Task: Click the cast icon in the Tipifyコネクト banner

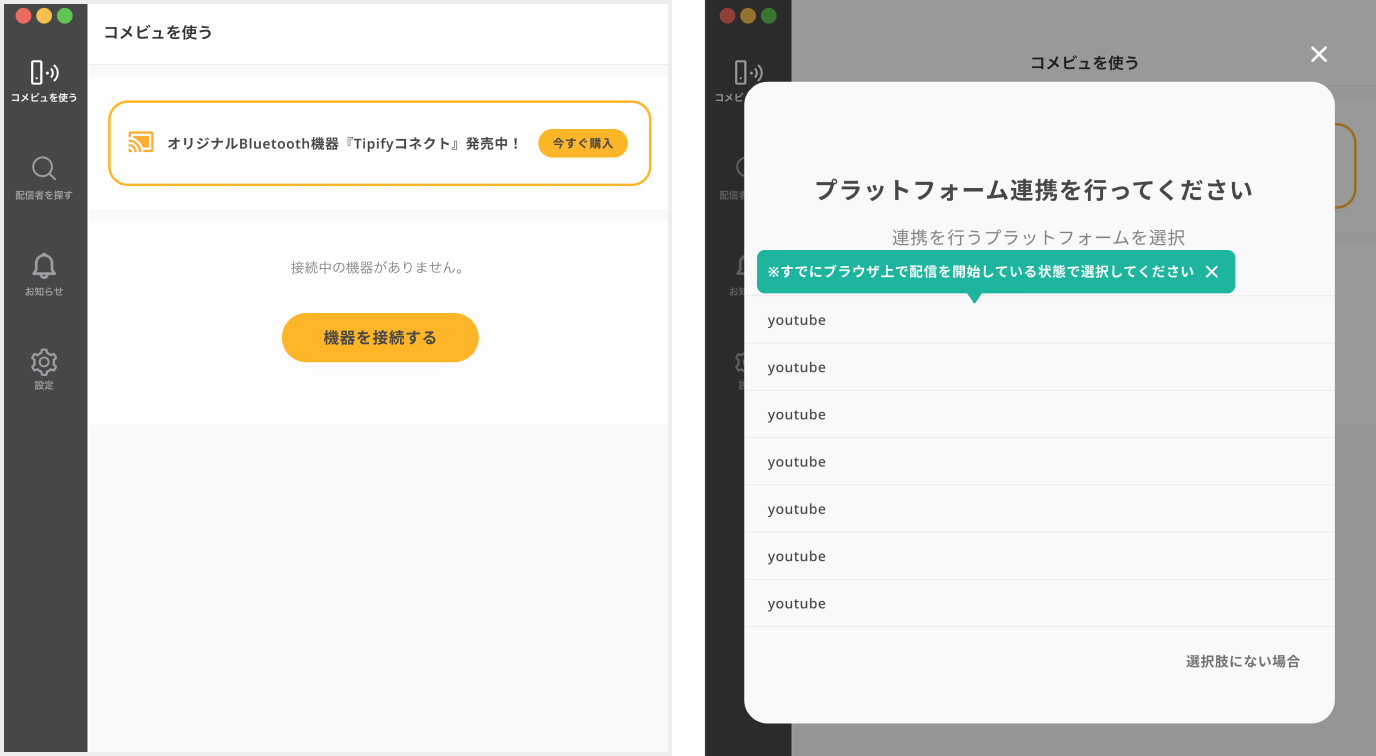Action: (x=141, y=142)
